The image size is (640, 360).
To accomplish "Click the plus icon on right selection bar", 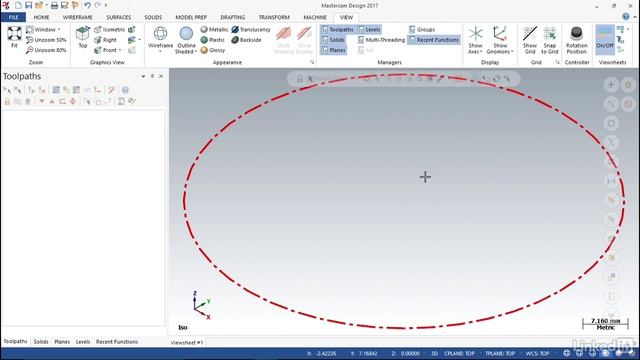I will [611, 84].
